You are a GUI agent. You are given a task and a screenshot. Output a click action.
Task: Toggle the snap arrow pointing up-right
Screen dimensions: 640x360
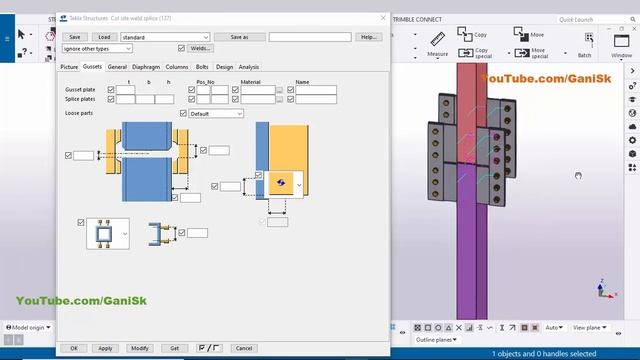(512, 328)
